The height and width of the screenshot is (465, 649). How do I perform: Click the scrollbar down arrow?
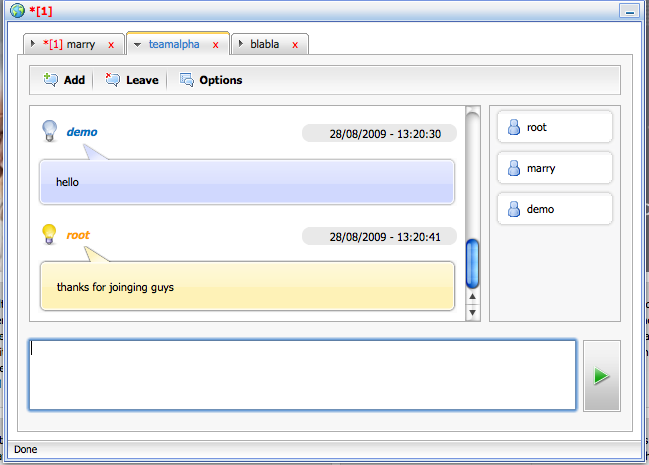tap(472, 313)
